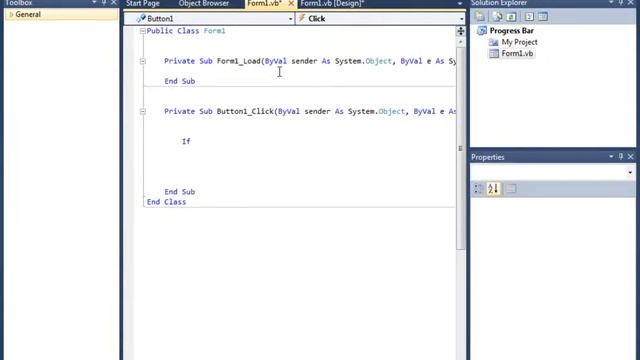Click the Click event lightning icon
This screenshot has width=640, height=360.
302,18
